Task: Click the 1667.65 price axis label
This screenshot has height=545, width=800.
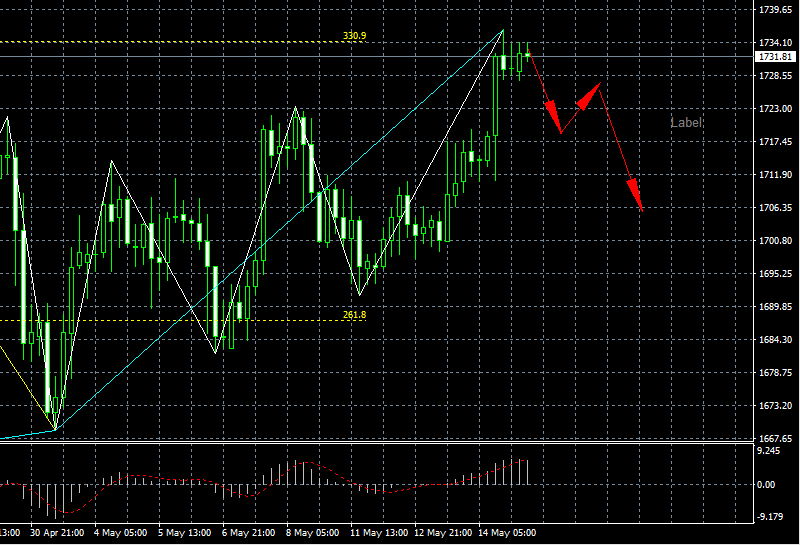Action: (776, 438)
